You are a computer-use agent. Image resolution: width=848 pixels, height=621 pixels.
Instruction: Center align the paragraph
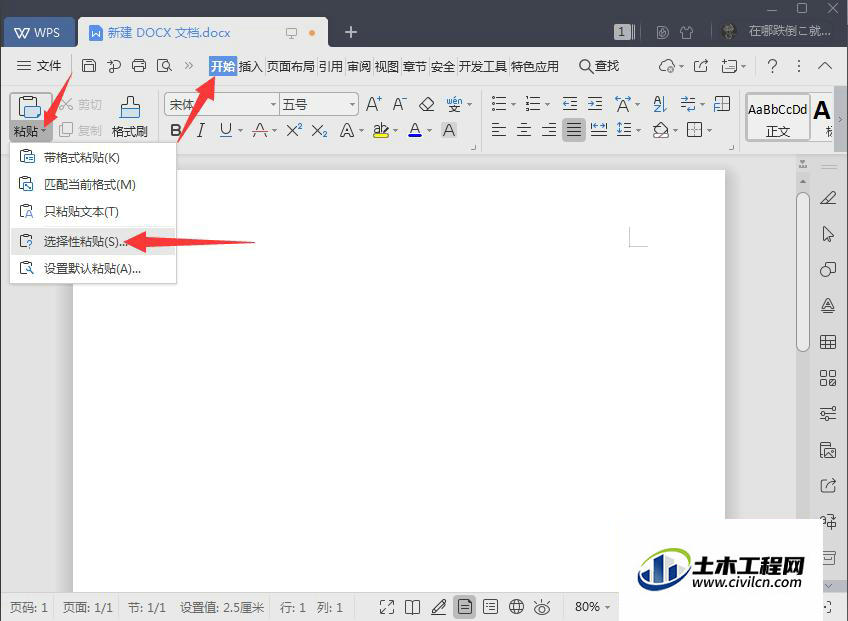coord(524,130)
